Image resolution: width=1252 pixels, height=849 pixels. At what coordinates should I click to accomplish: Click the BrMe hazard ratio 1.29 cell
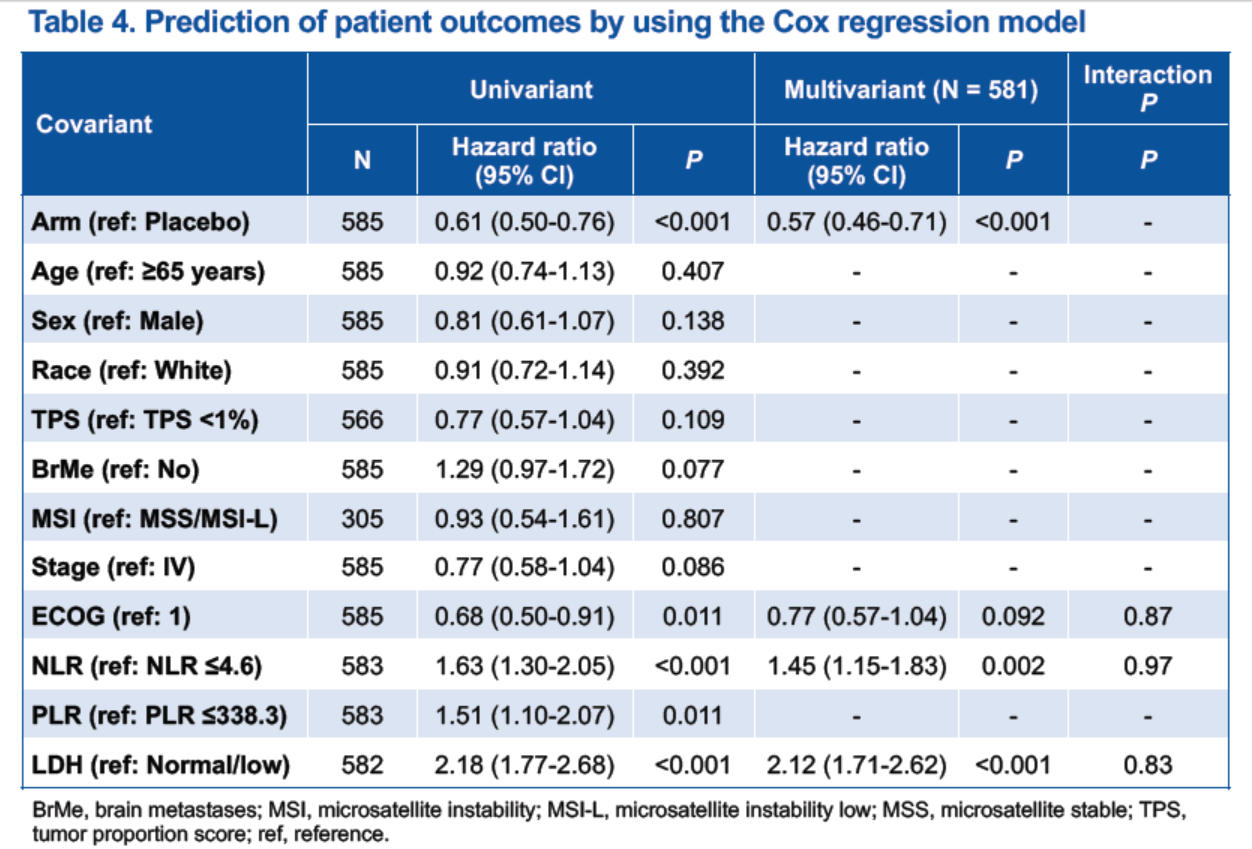tap(524, 469)
